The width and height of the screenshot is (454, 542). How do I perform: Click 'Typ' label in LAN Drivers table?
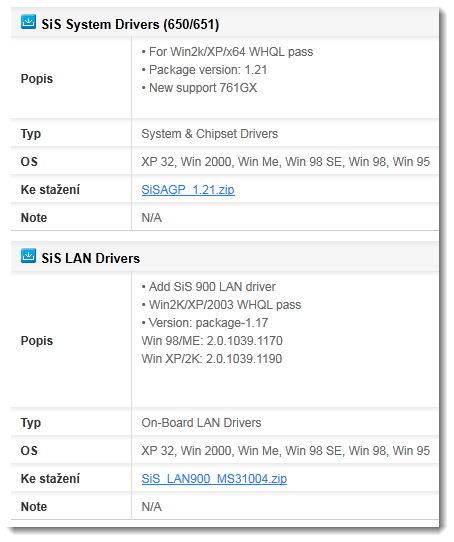tap(31, 423)
